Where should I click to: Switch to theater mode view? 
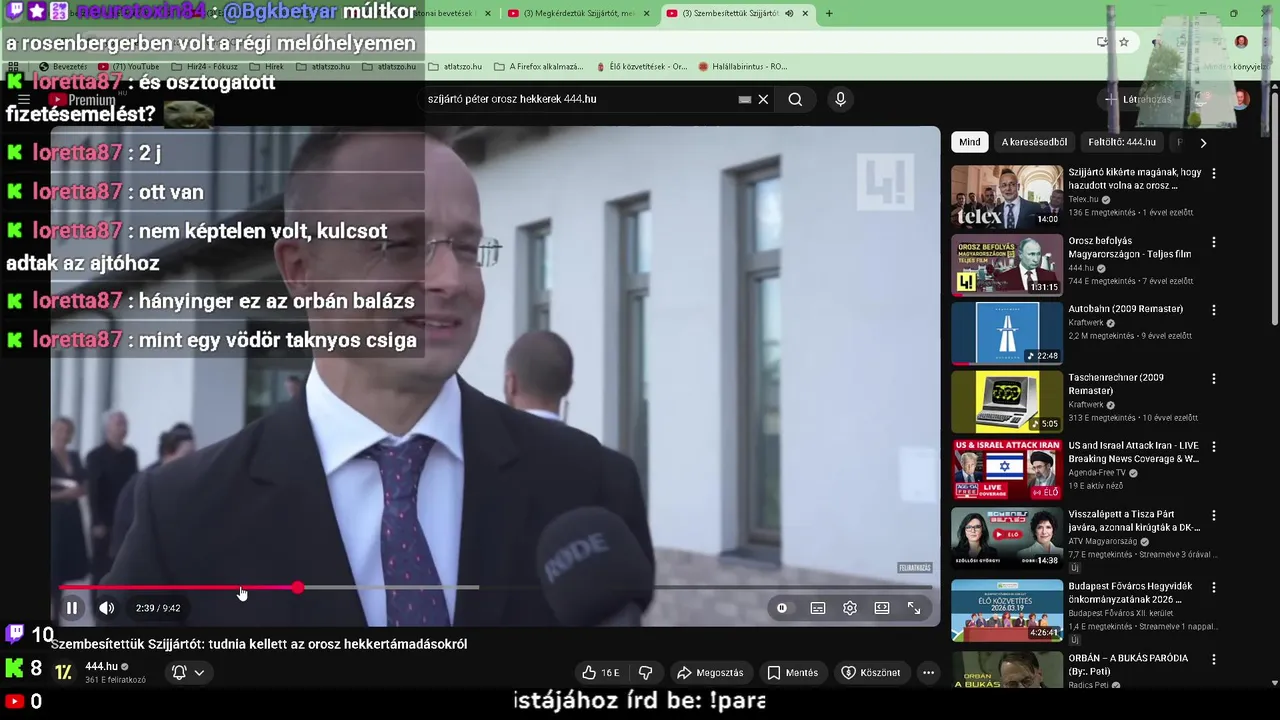pyautogui.click(x=882, y=608)
